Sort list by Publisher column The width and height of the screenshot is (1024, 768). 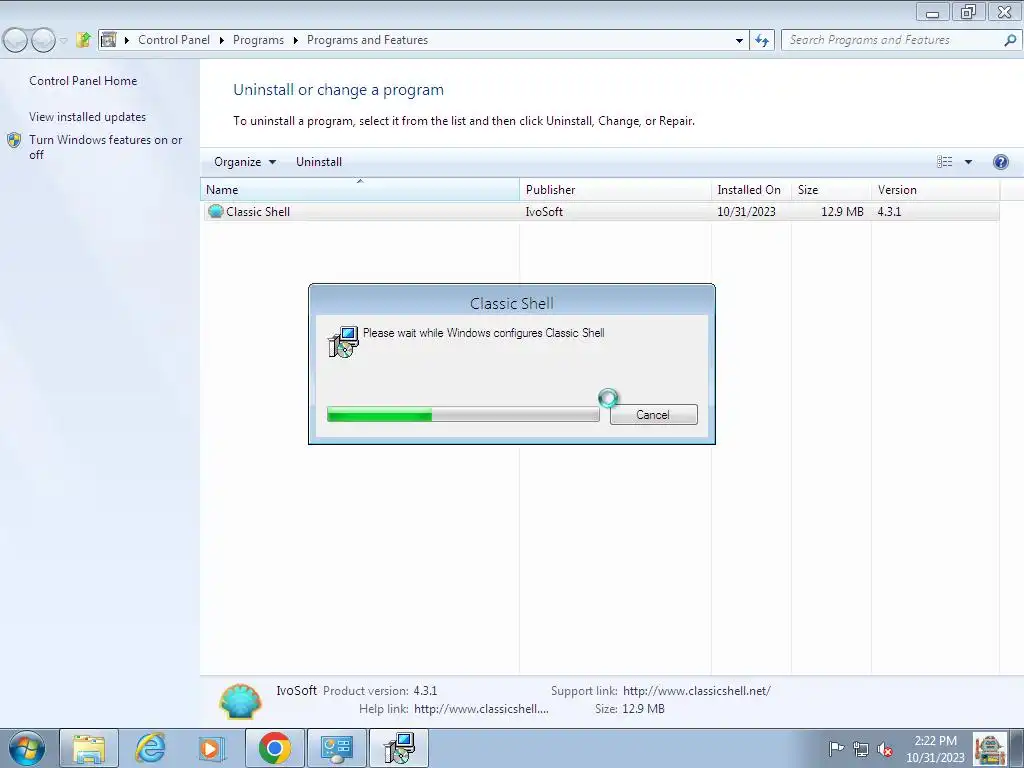tap(615, 190)
